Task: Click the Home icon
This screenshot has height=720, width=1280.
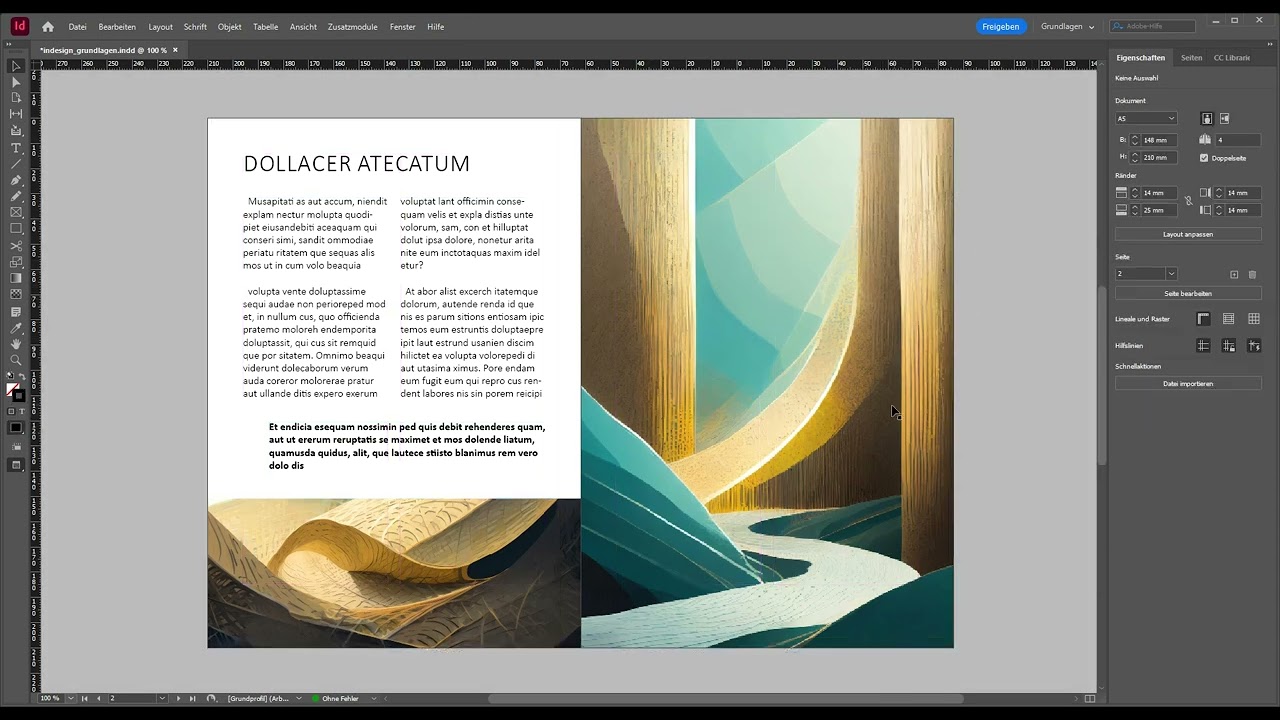Action: pos(47,27)
